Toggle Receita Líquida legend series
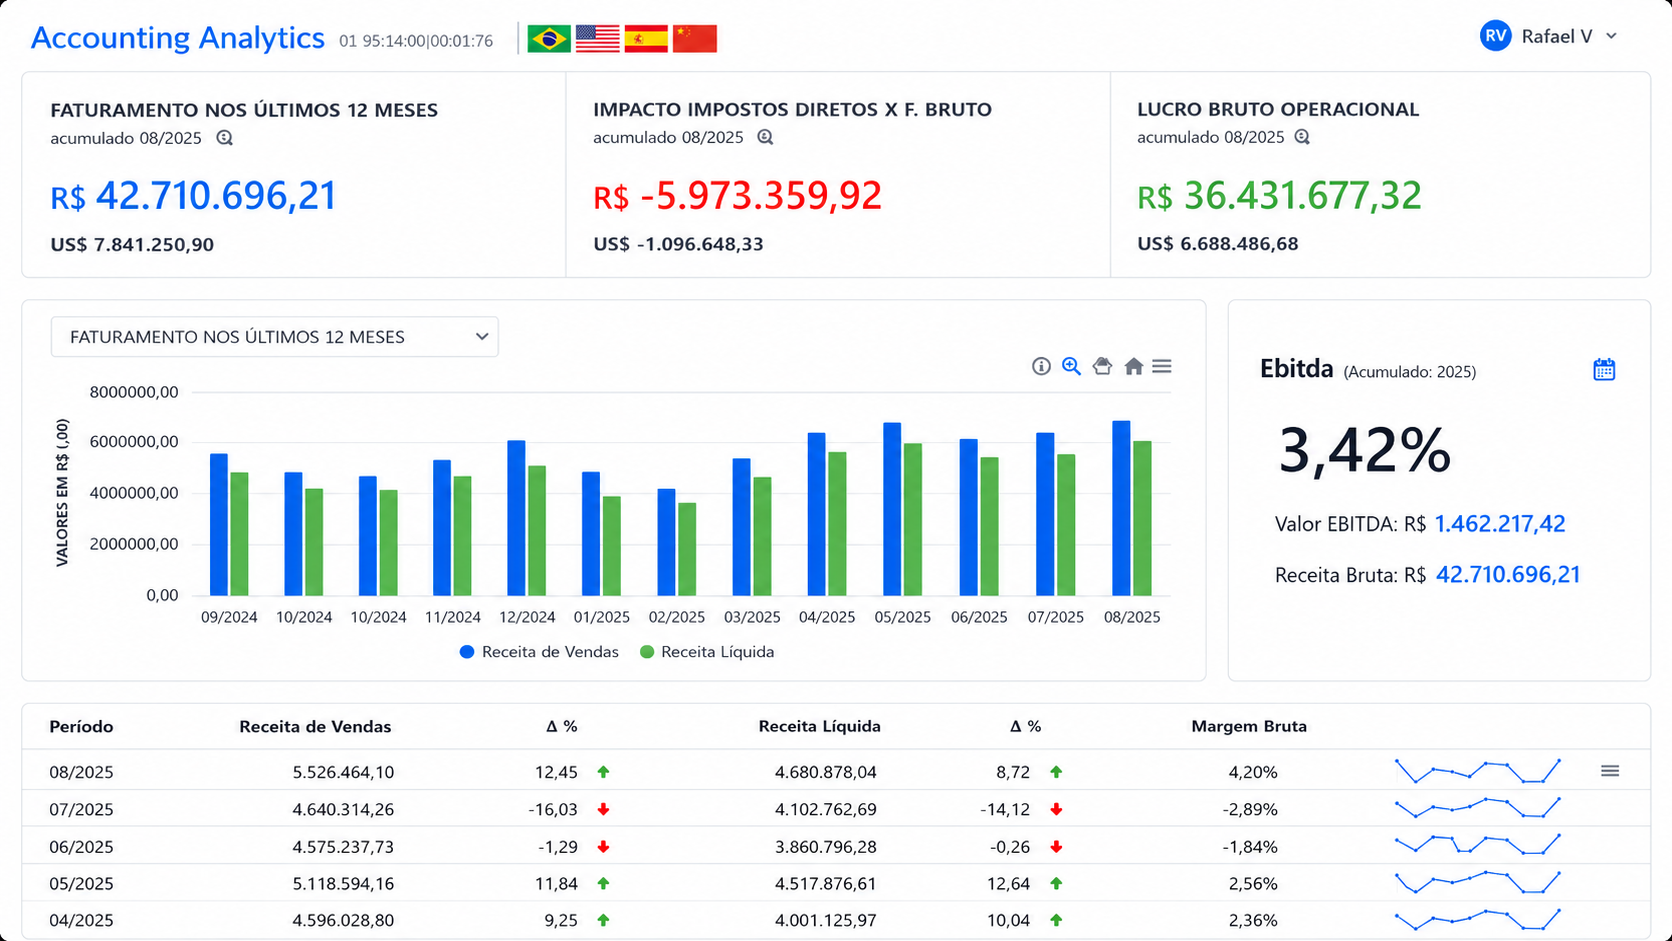 point(707,652)
